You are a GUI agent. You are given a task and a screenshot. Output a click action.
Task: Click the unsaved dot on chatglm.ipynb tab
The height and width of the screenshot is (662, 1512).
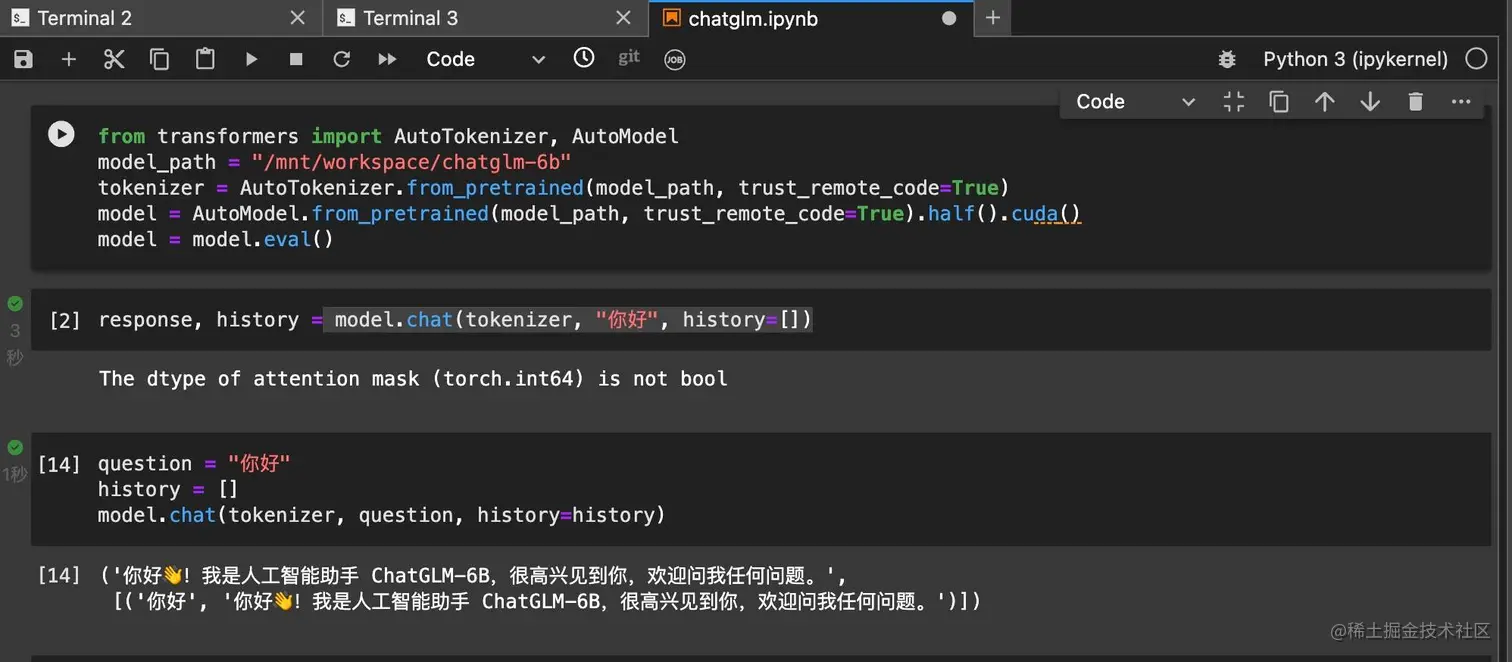949,18
